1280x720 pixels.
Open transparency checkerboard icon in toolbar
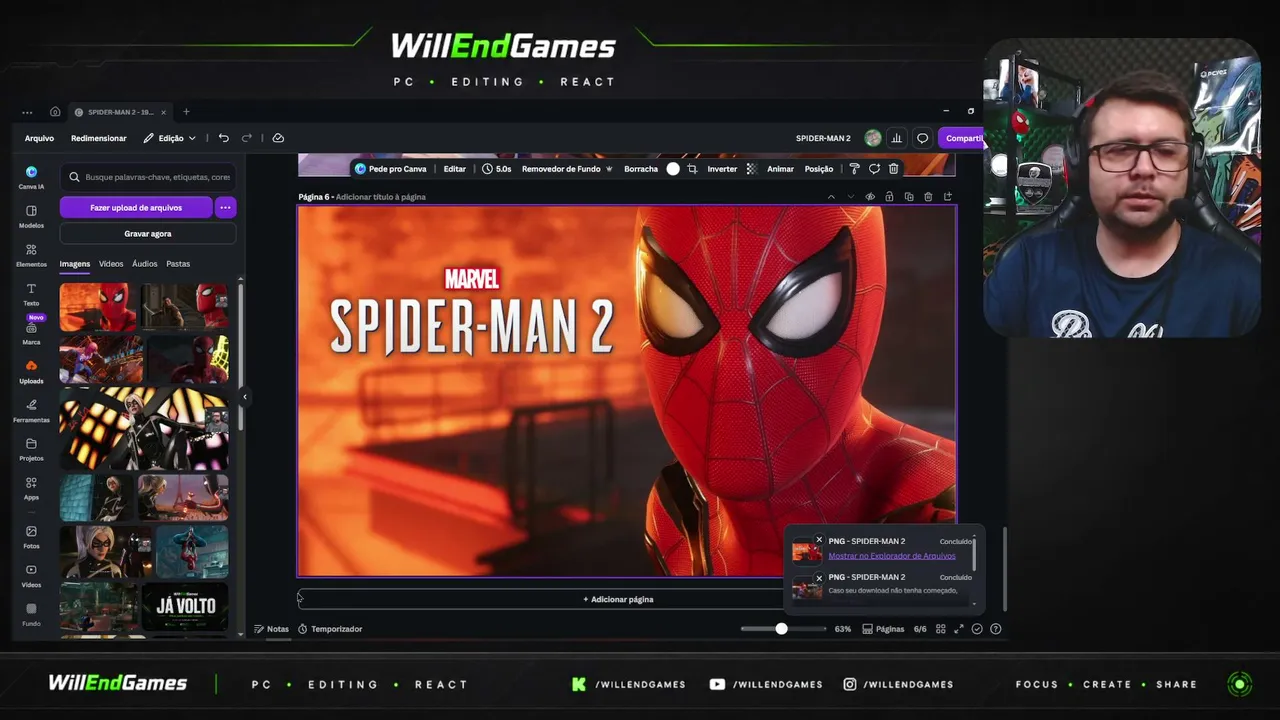pos(751,169)
